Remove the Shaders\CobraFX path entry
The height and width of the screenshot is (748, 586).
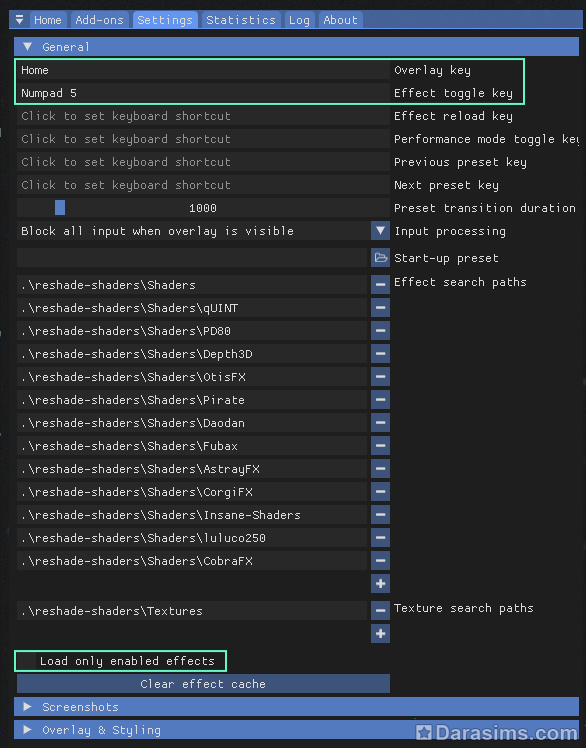click(380, 561)
